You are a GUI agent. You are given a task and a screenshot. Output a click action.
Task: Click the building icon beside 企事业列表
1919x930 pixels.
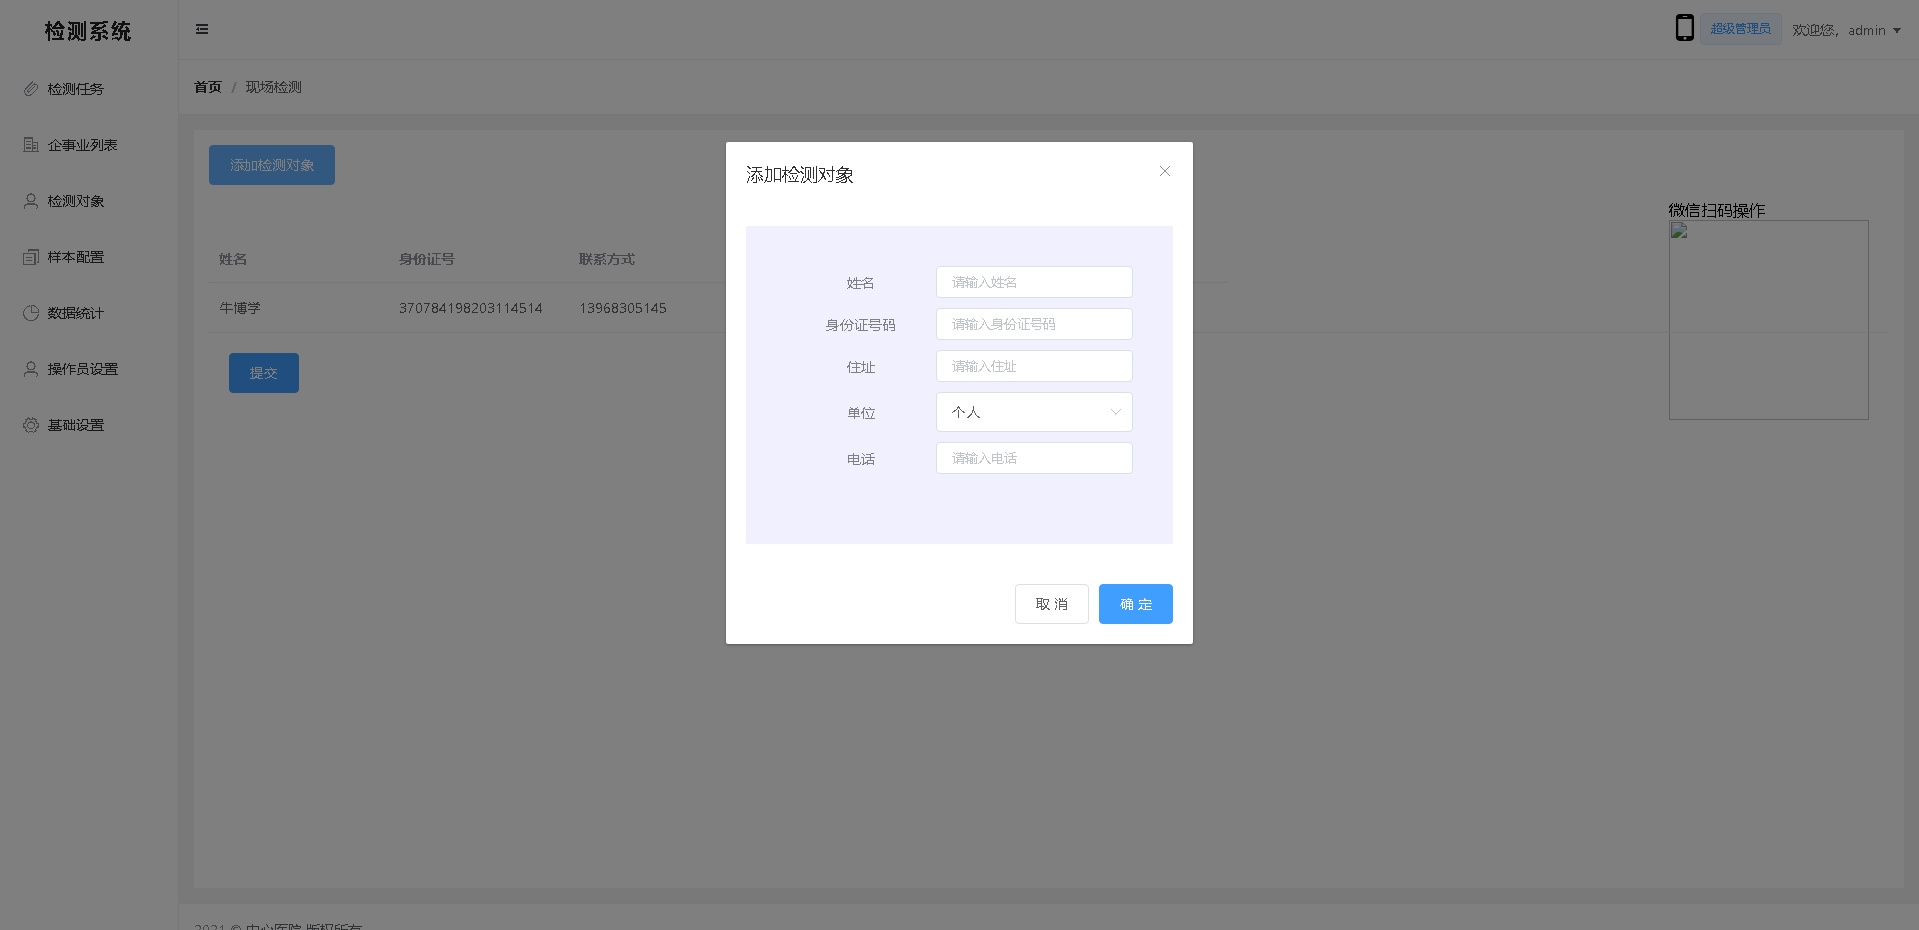coord(31,145)
